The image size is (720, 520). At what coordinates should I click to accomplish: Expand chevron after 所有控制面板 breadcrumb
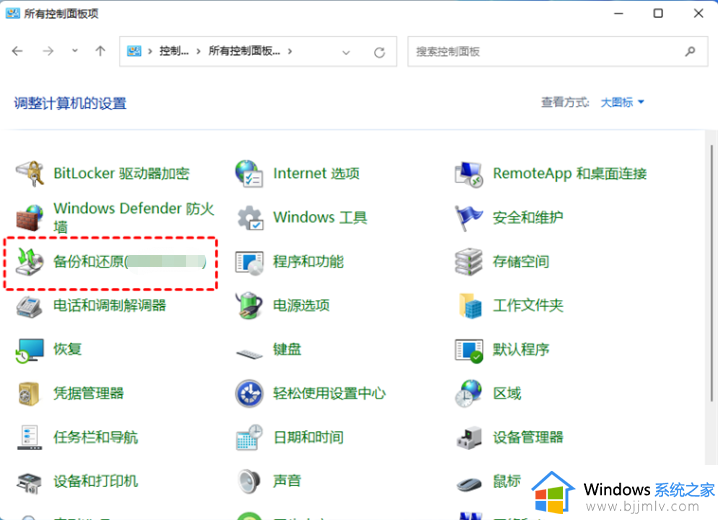290,51
